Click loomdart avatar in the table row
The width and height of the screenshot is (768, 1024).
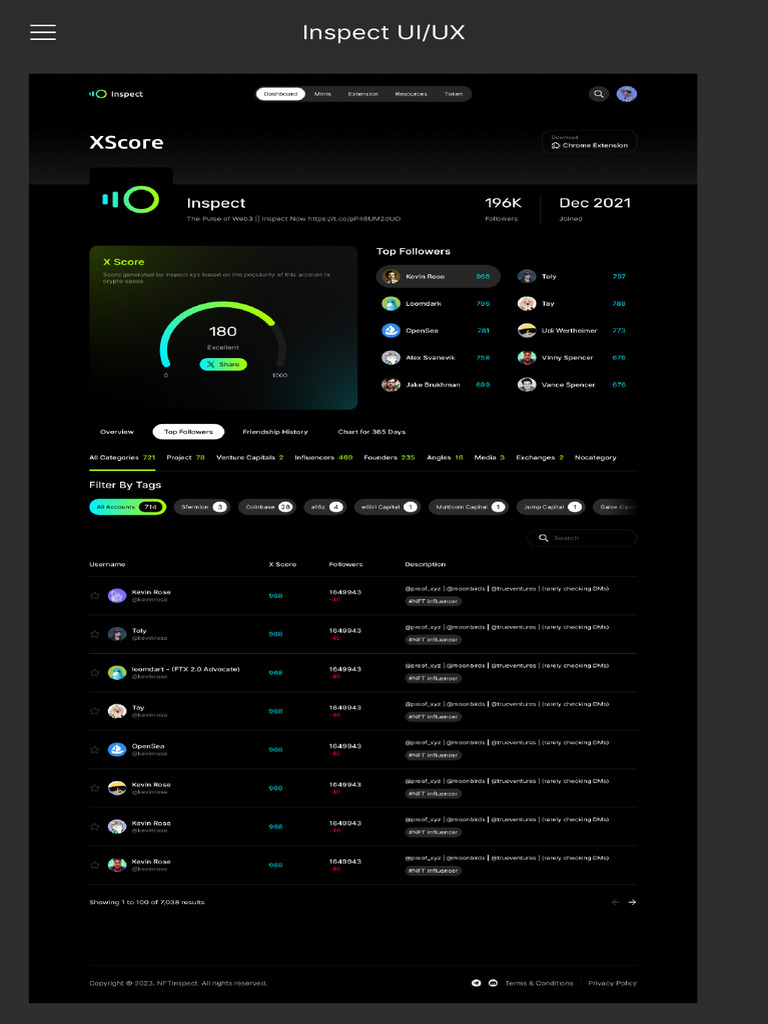(x=117, y=673)
